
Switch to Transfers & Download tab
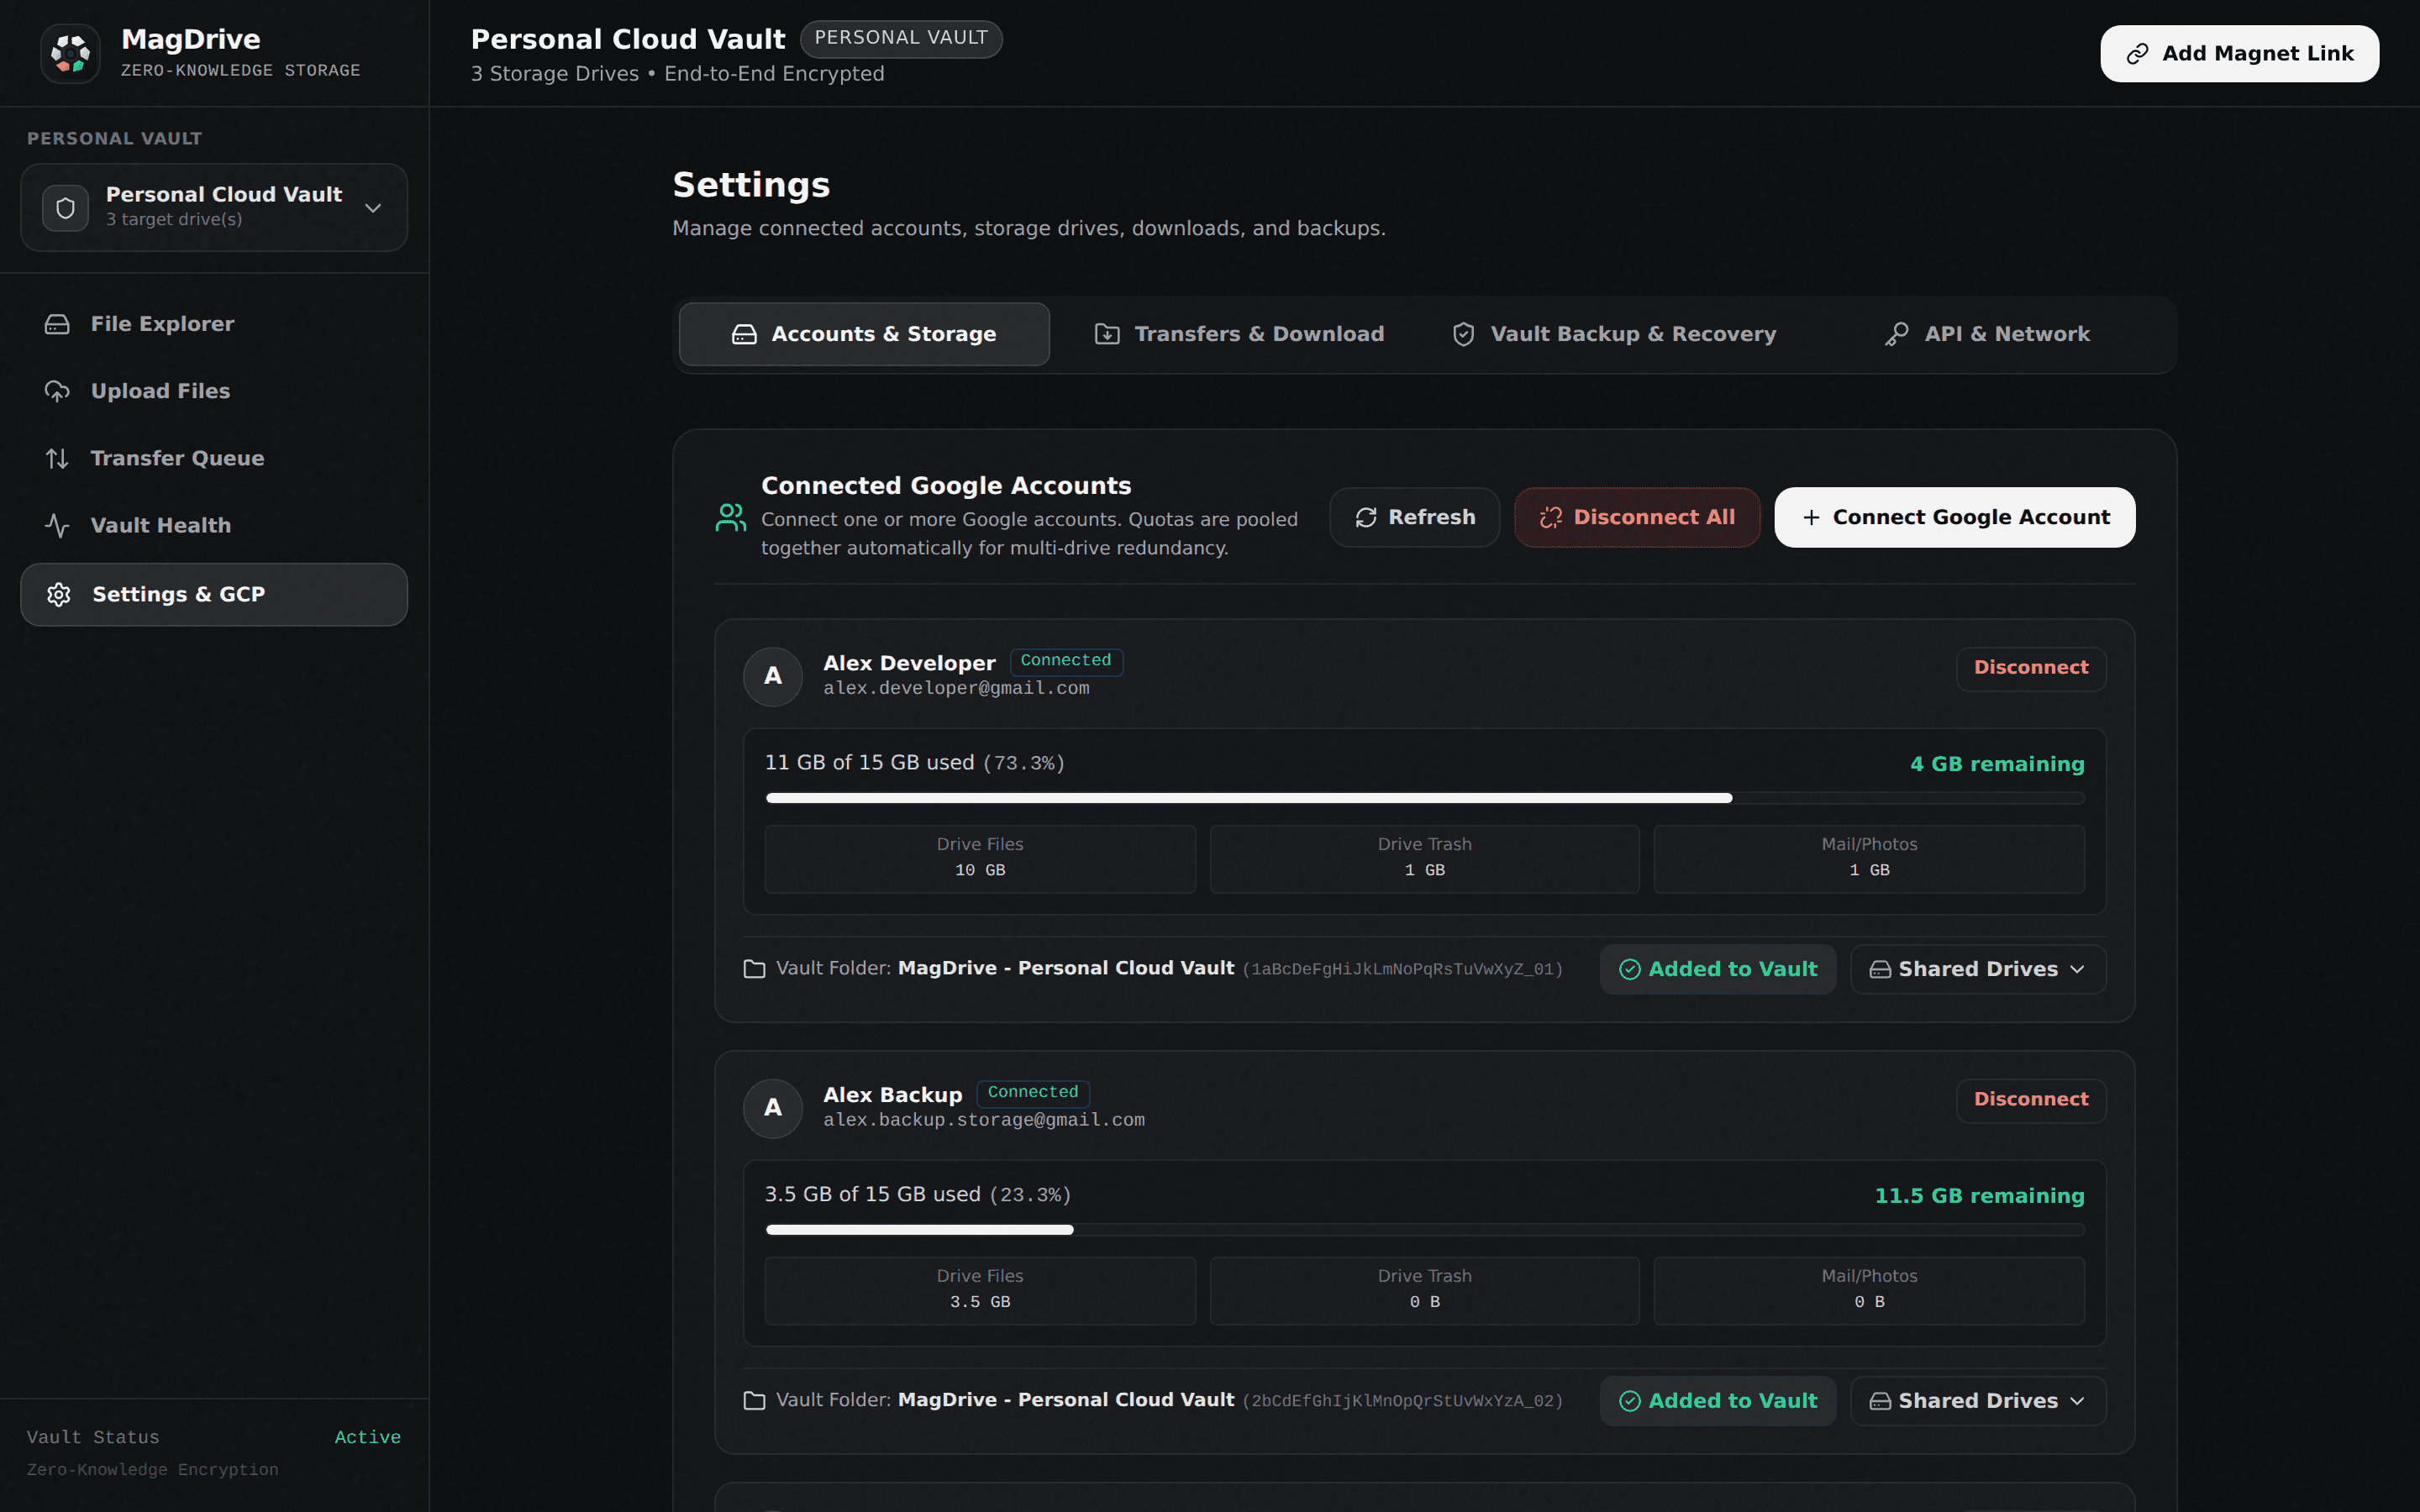pos(1239,334)
